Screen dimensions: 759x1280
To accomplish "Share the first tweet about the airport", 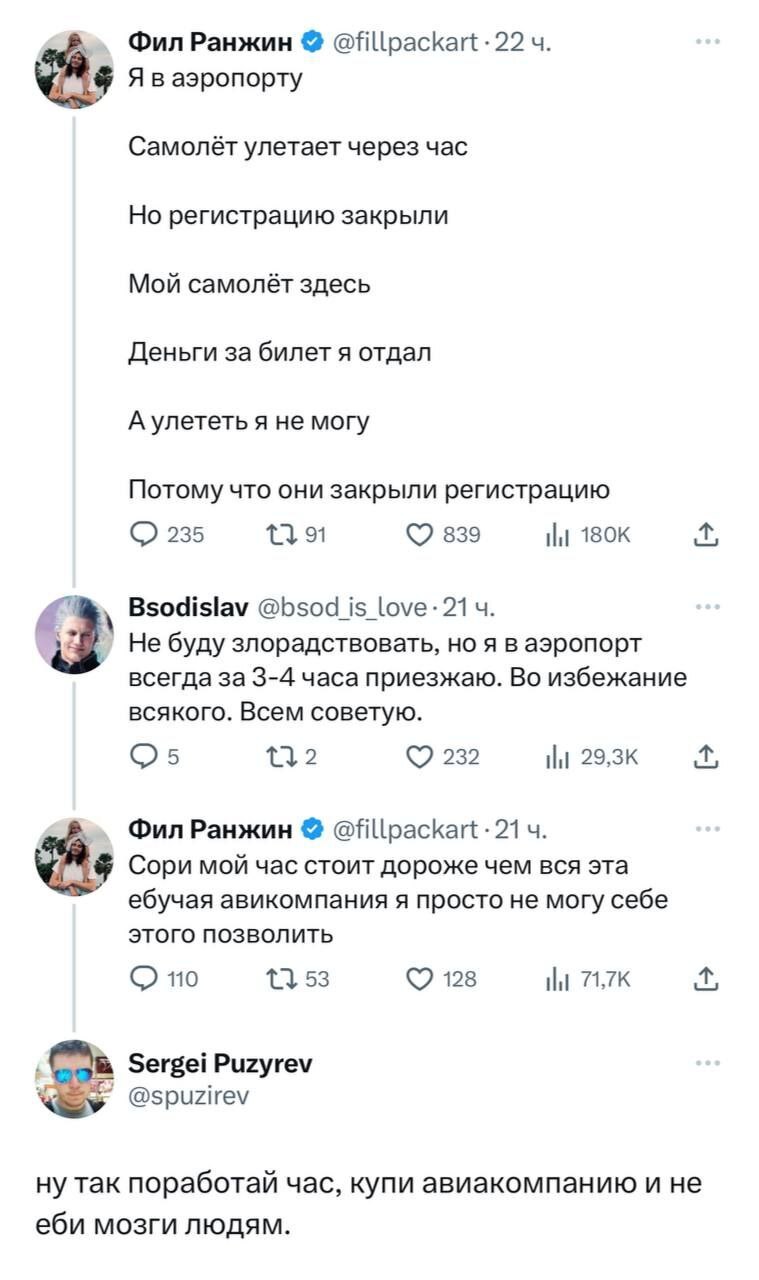I will click(706, 535).
